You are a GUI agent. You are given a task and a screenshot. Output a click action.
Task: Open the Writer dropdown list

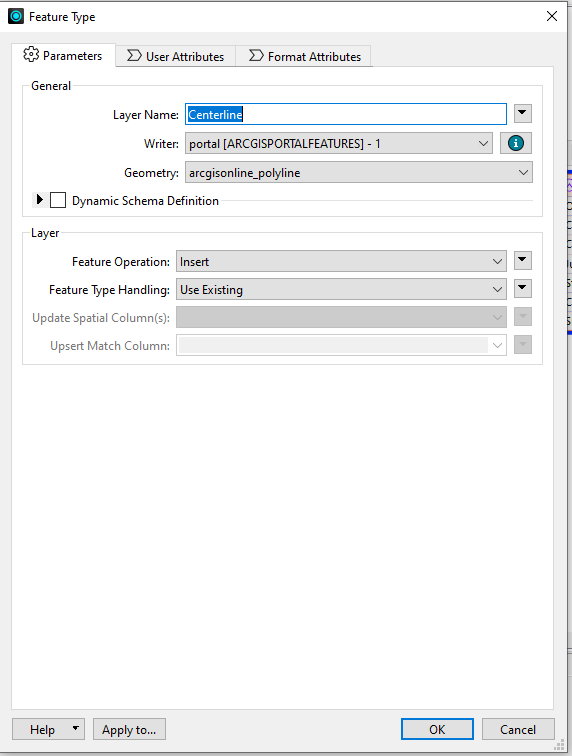[x=339, y=144]
